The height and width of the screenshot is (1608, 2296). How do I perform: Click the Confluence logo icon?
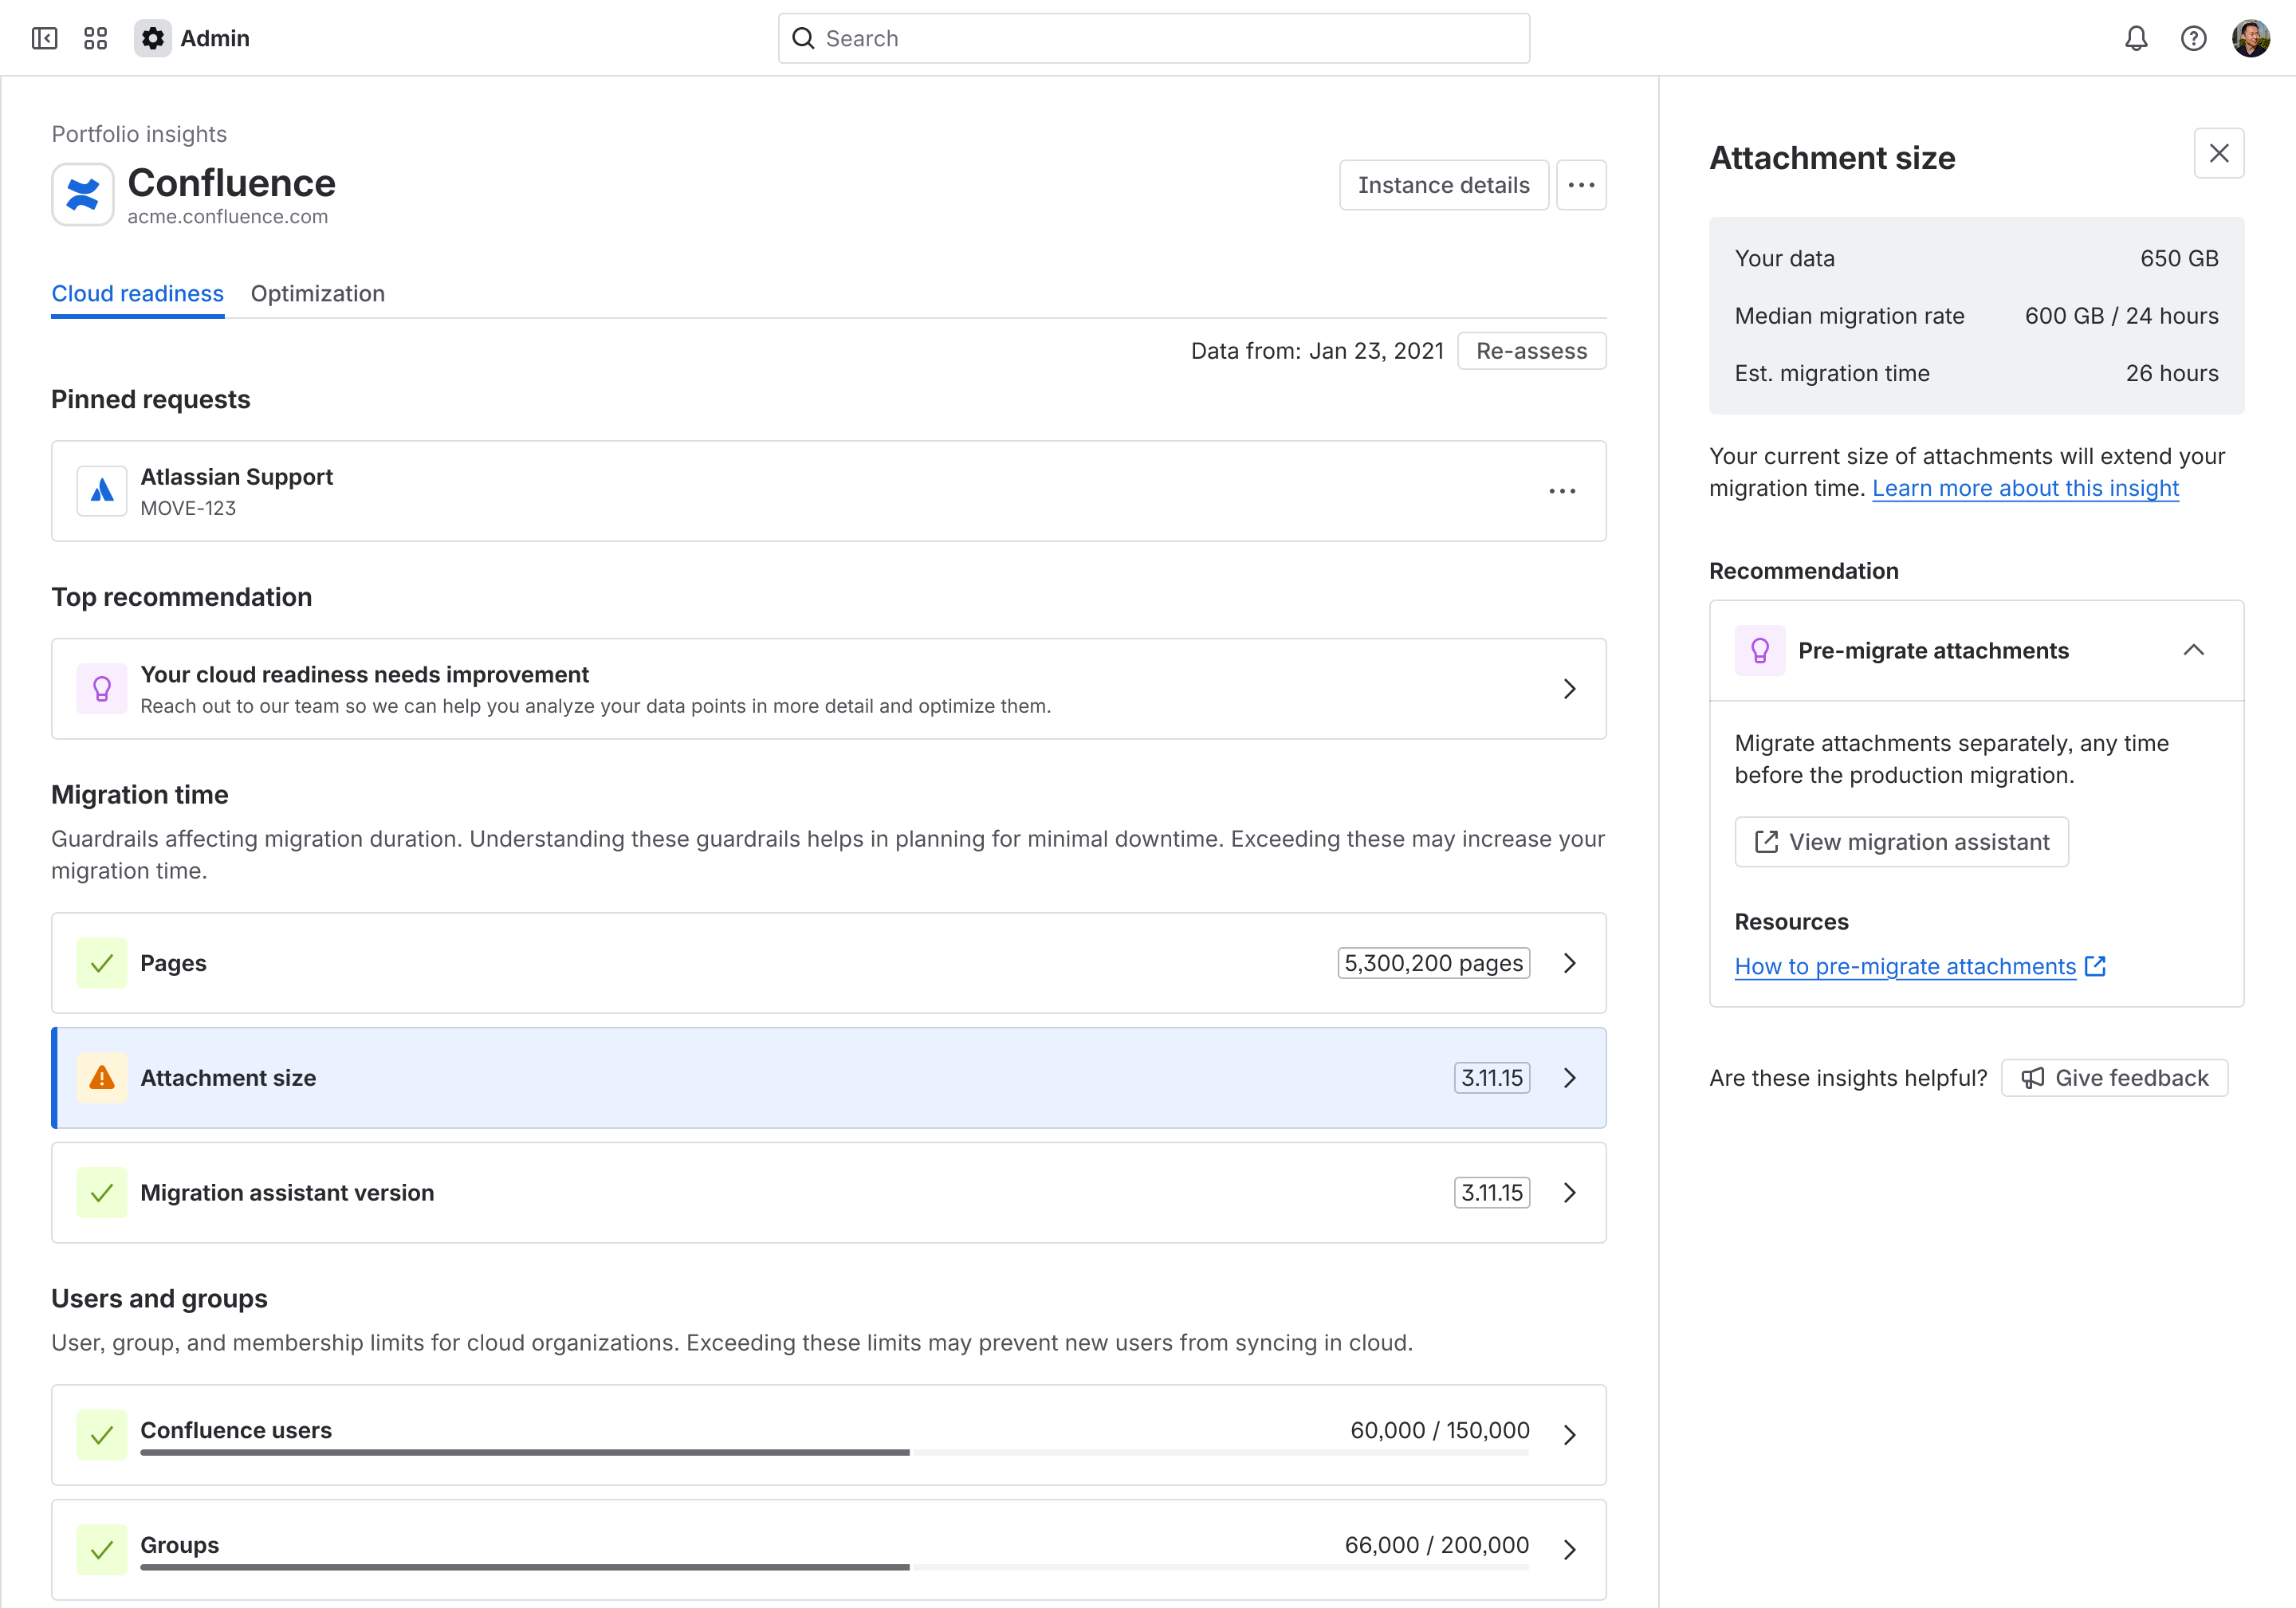[83, 195]
